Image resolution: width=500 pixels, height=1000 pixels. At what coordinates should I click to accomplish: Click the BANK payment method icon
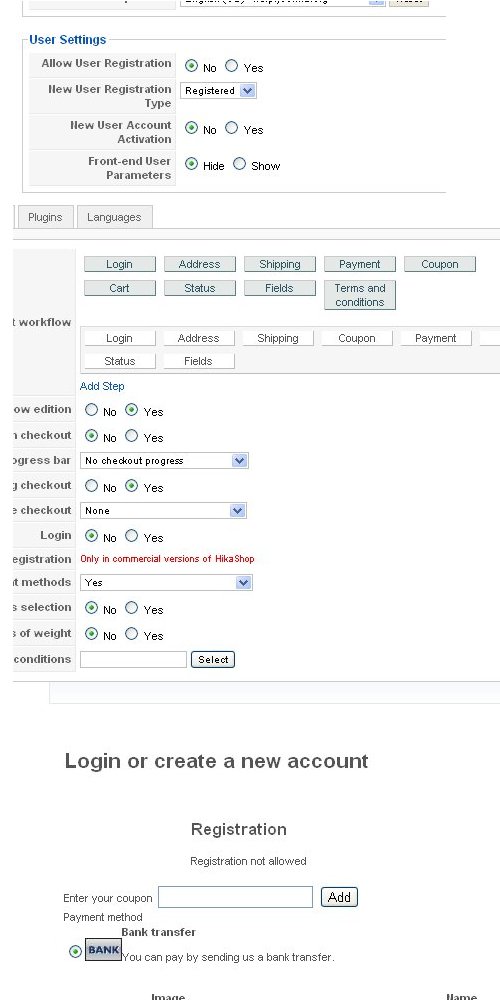tap(103, 950)
